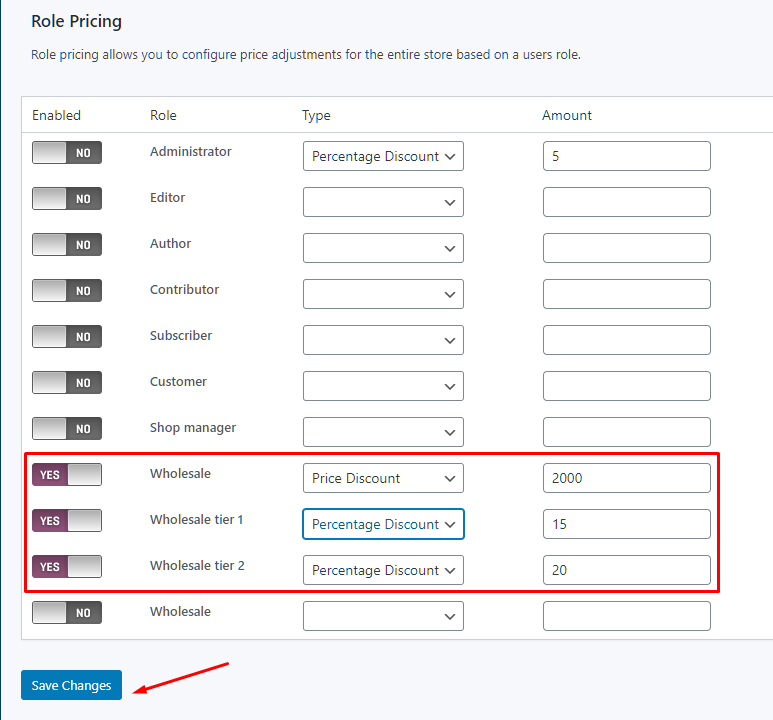Click the Save Changes button
Viewport: 773px width, 720px height.
coord(71,685)
